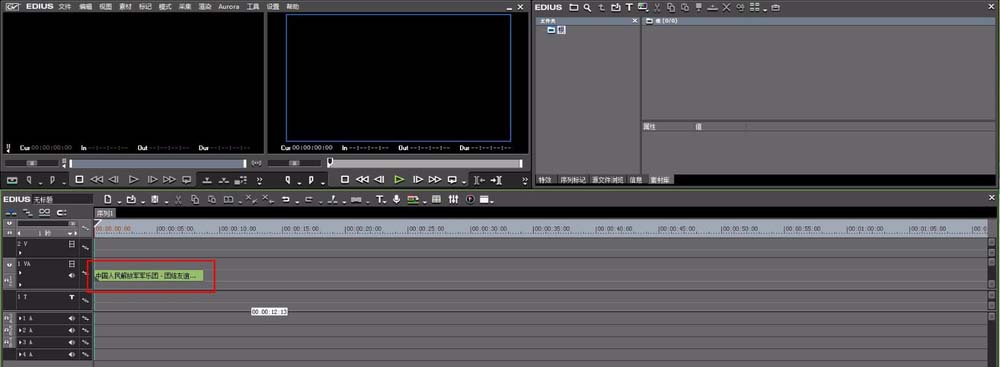This screenshot has width=1000, height=367.
Task: Step to next frame in the recorder
Action: pos(418,180)
